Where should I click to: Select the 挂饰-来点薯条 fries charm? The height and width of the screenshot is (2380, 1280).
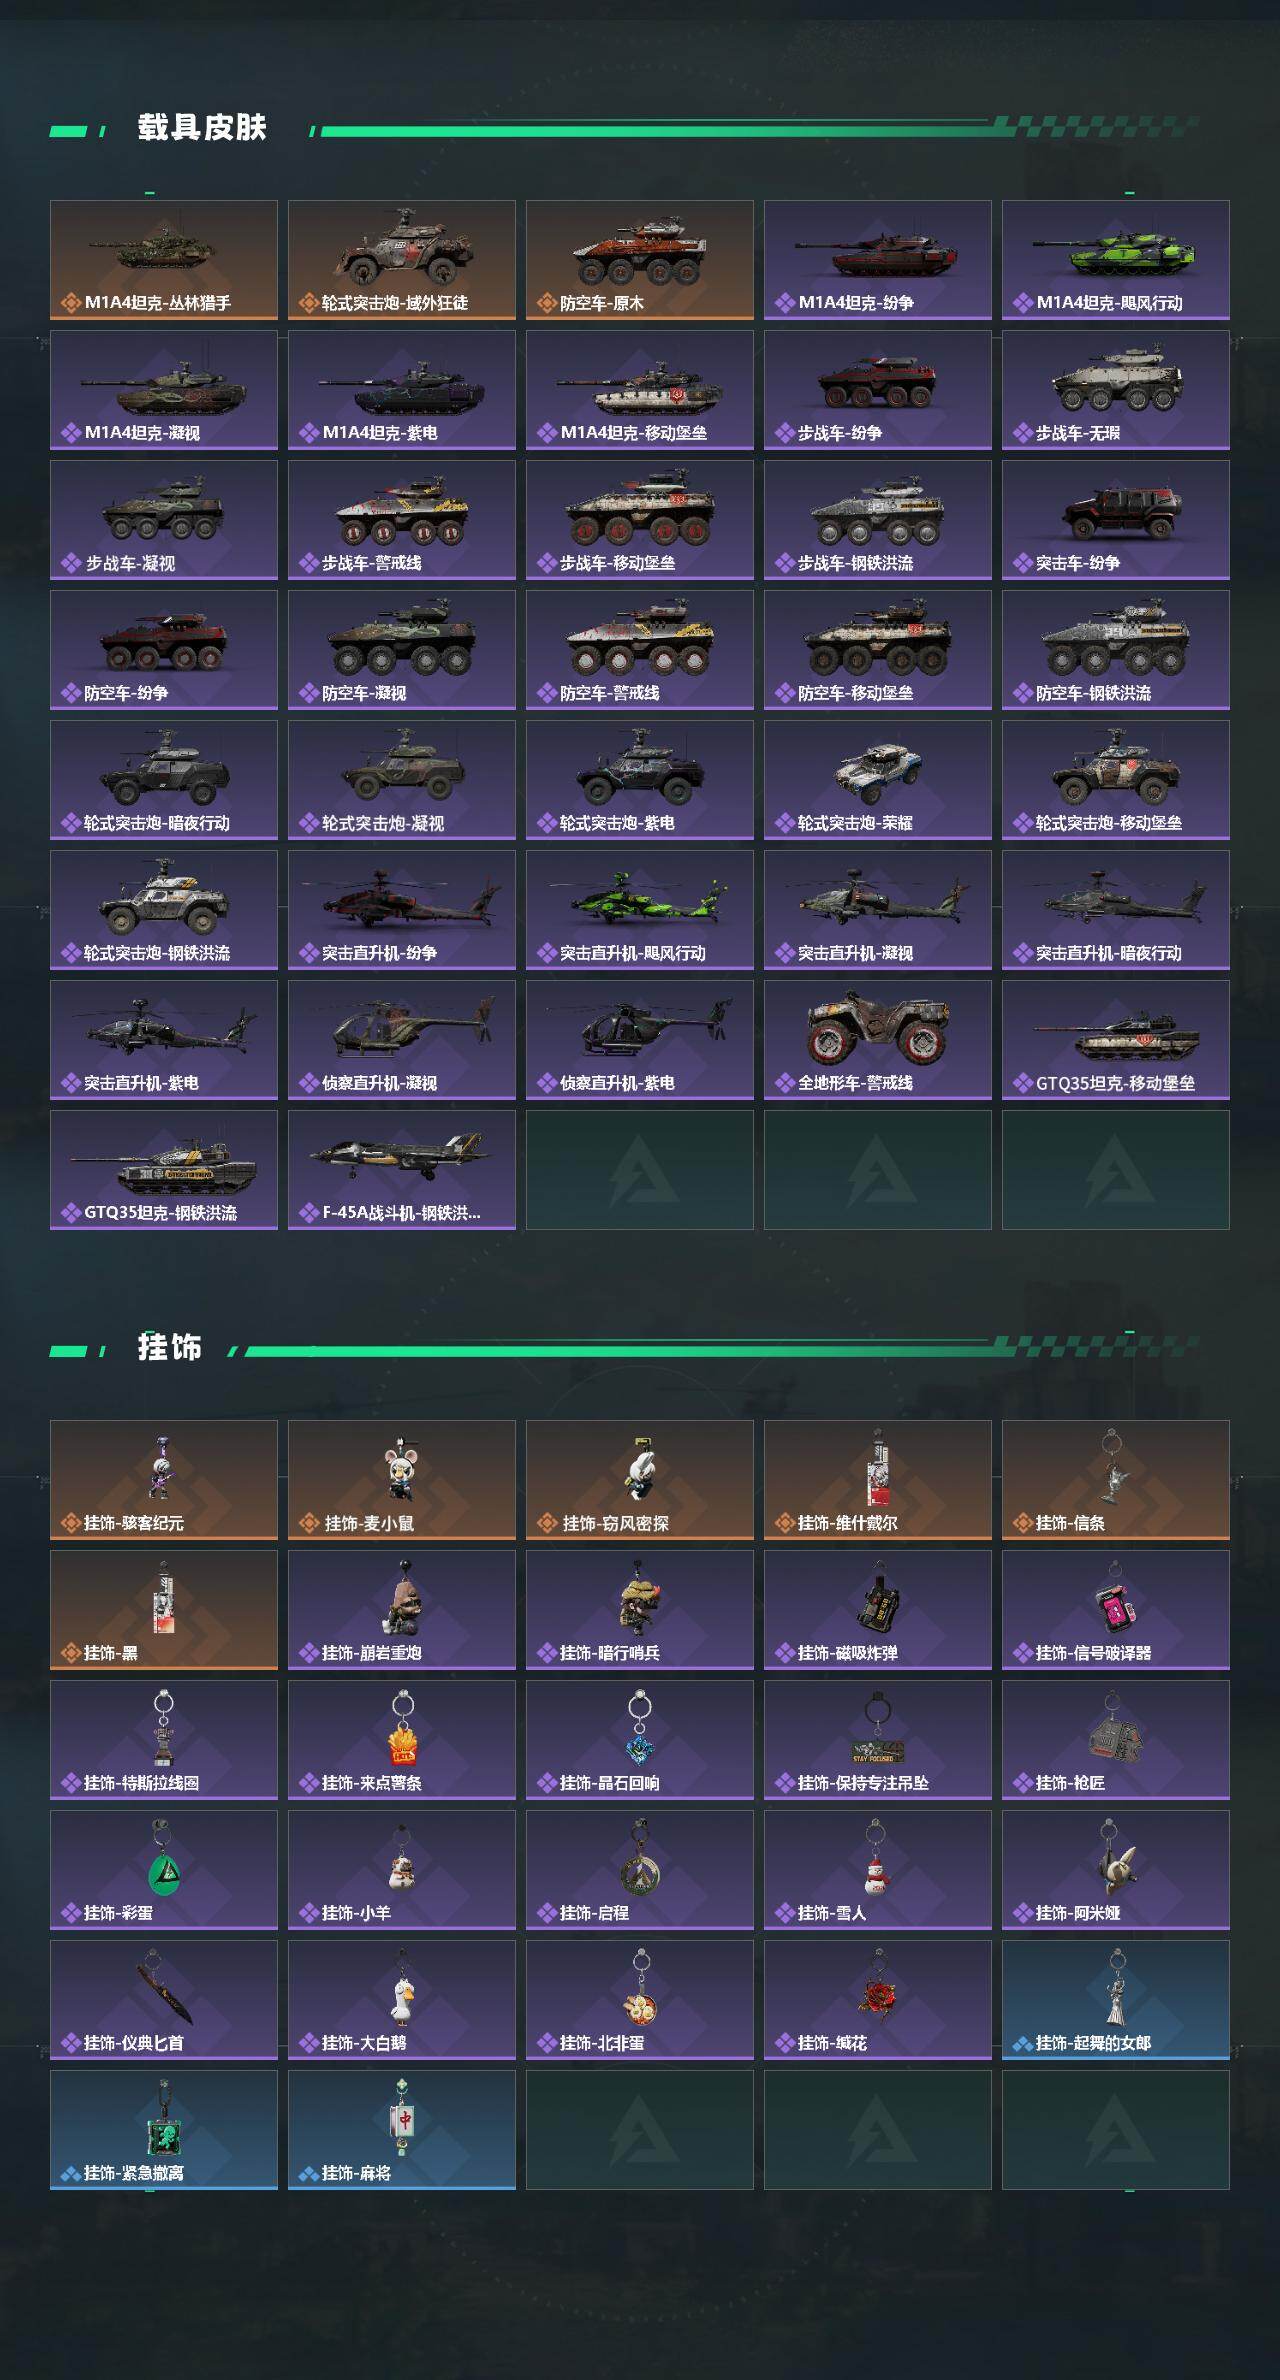[x=402, y=1740]
